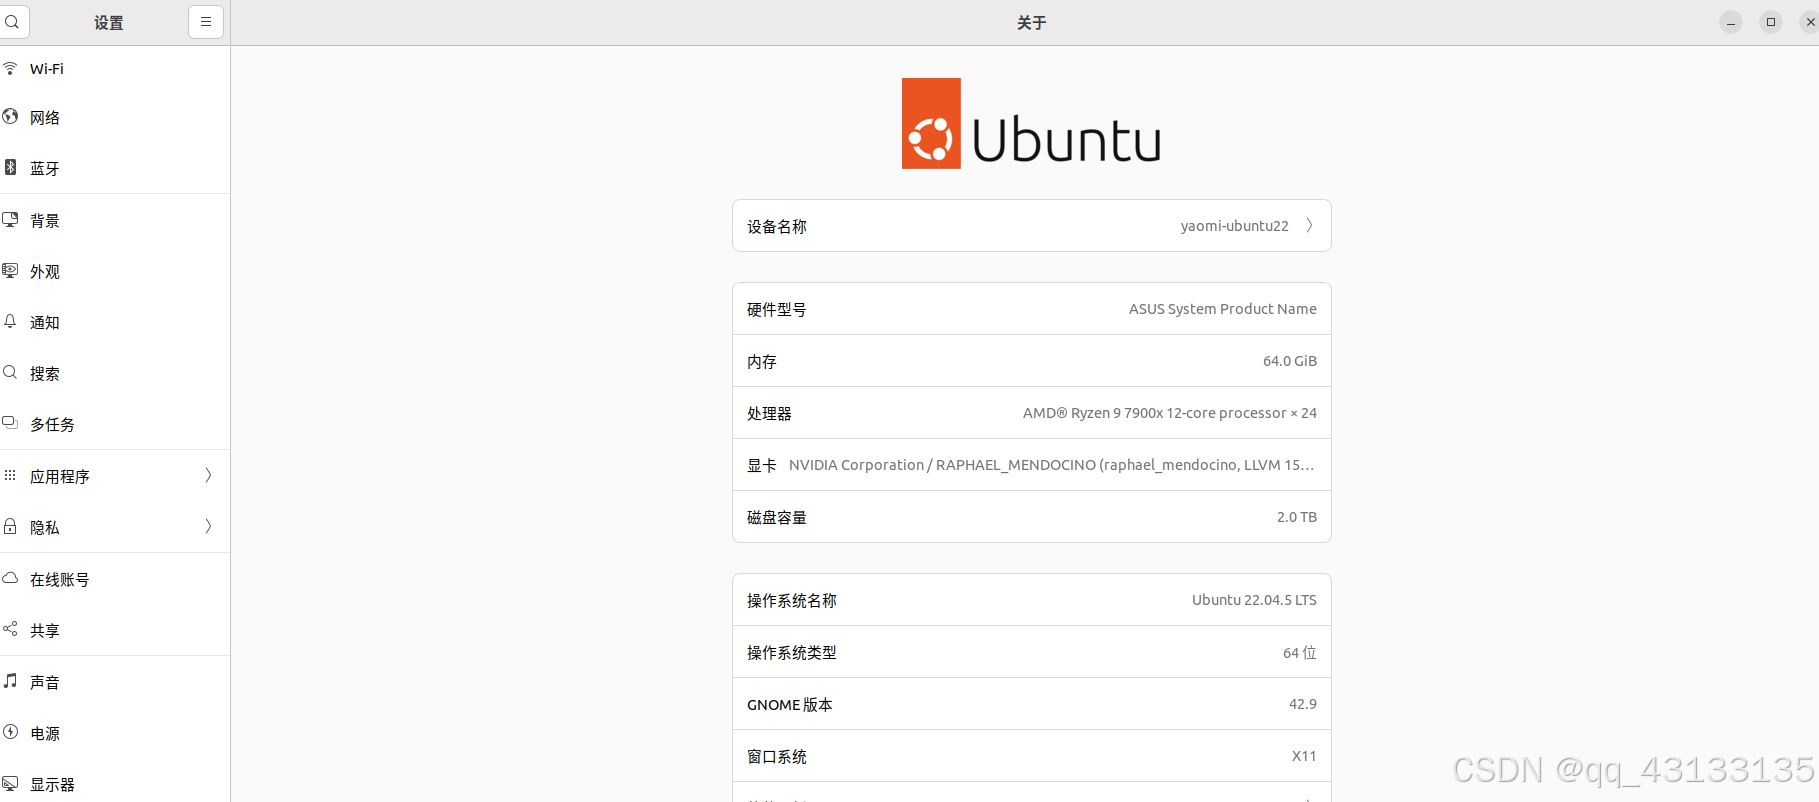Click the Ubuntu 22.04.5 LTS value
Image resolution: width=1819 pixels, height=802 pixels.
click(x=1254, y=600)
